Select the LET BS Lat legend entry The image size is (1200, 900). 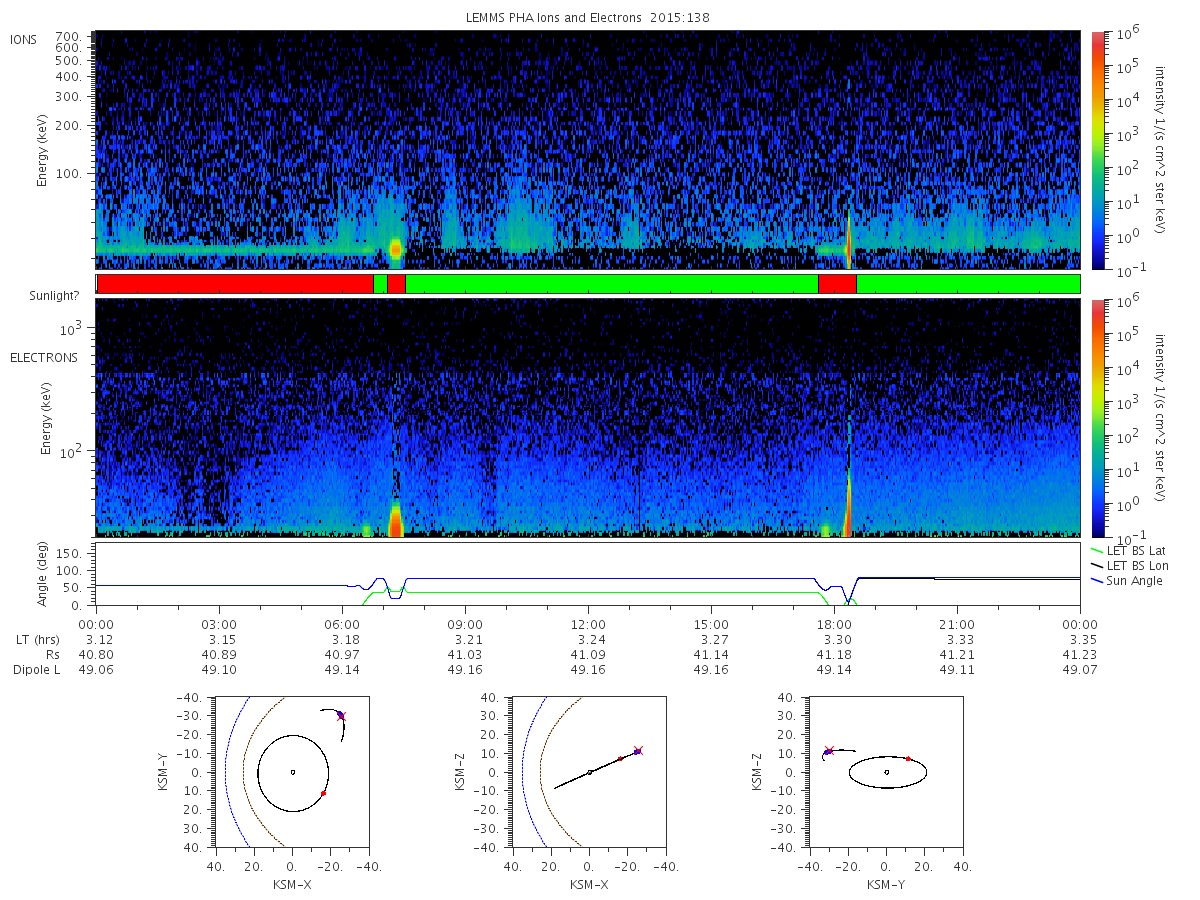(1135, 551)
